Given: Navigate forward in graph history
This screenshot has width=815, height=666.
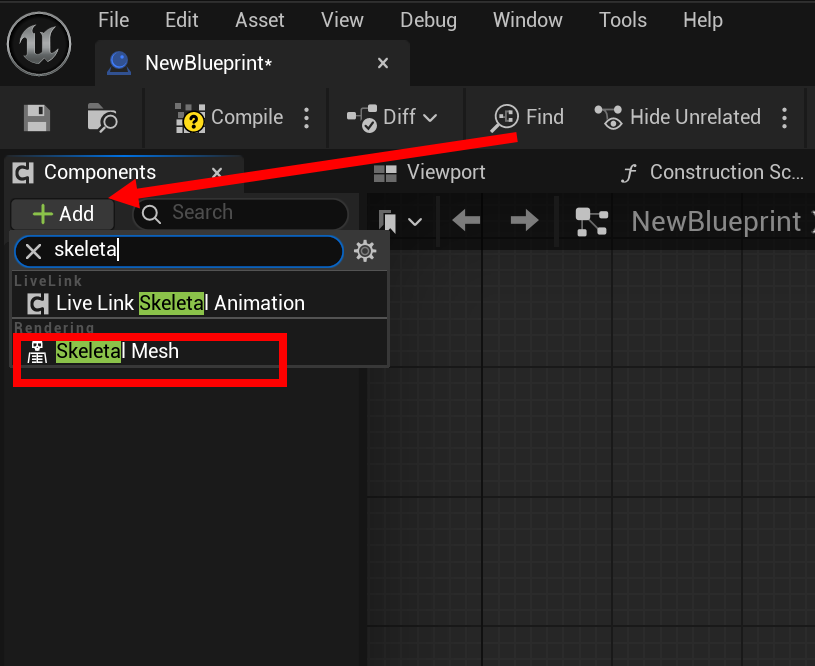Looking at the screenshot, I should pyautogui.click(x=524, y=220).
